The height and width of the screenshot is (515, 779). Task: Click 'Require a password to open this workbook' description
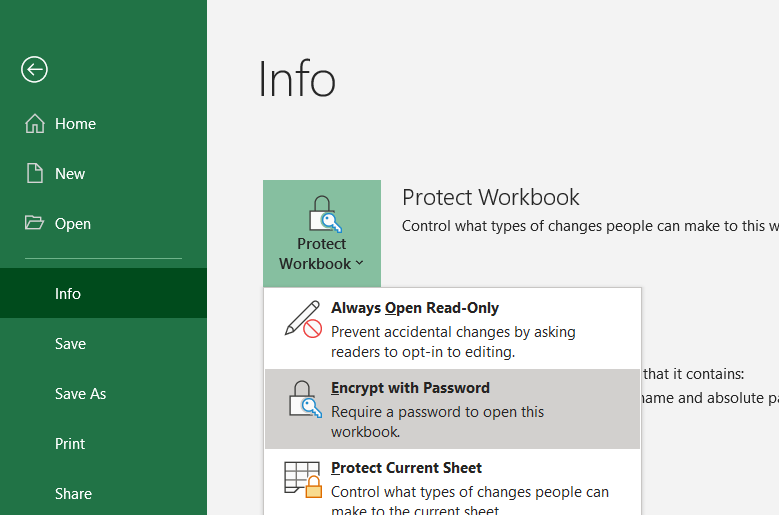pos(437,422)
